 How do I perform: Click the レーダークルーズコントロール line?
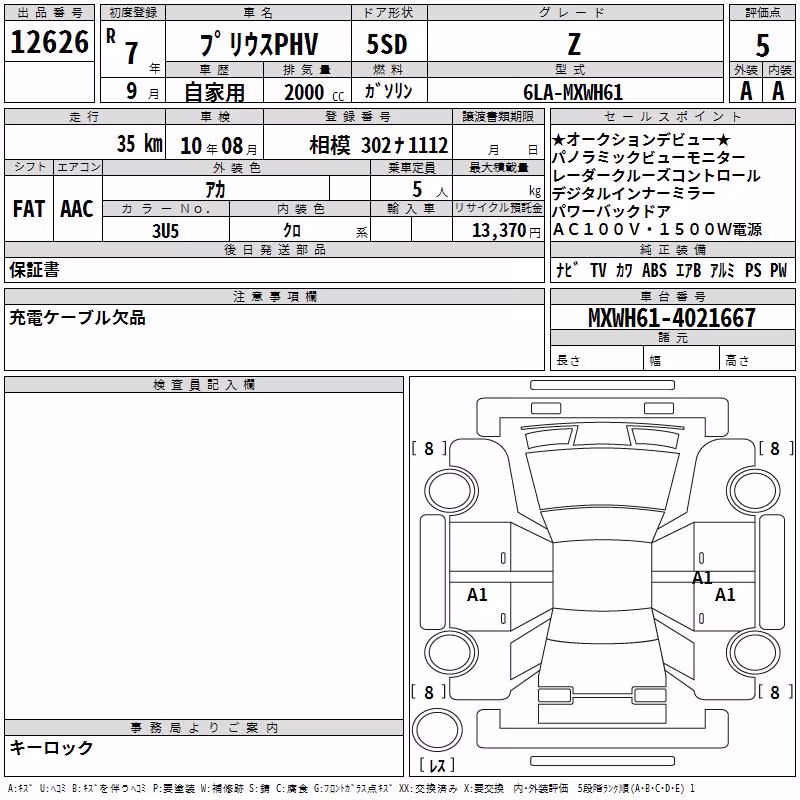click(656, 175)
